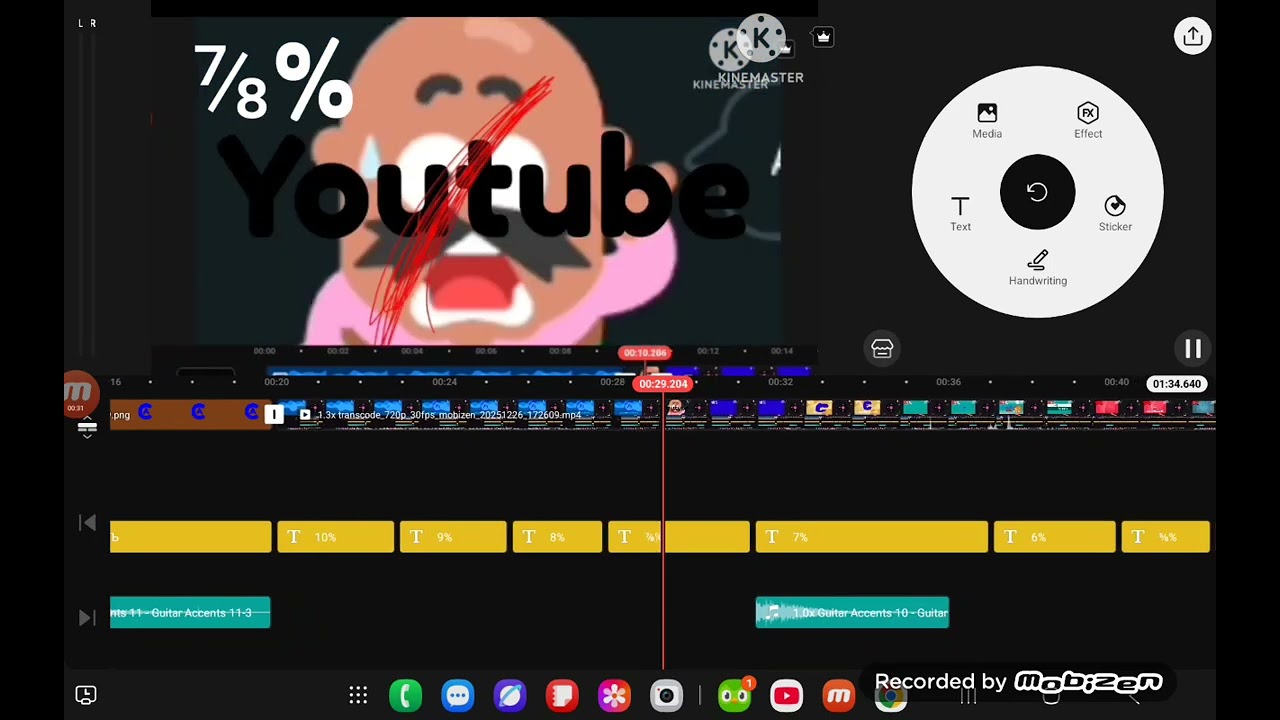This screenshot has height=720, width=1280.
Task: Click the 00:10.286 marker in the preview
Action: pyautogui.click(x=645, y=352)
